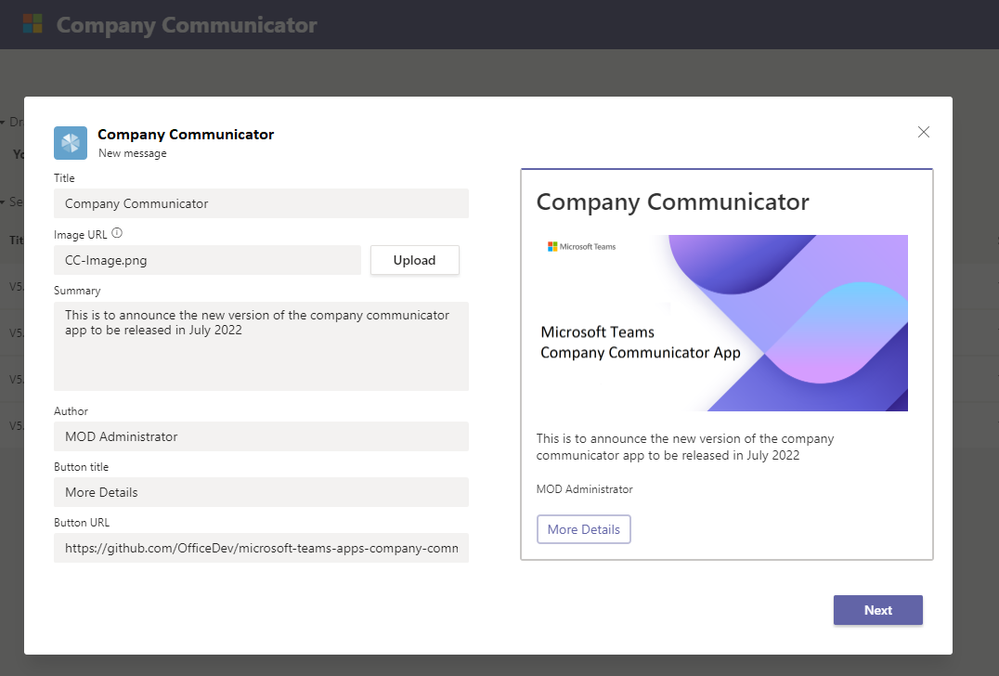Collapse the Sent messages section arrow
Viewport: 999px width, 676px height.
click(x=3, y=202)
